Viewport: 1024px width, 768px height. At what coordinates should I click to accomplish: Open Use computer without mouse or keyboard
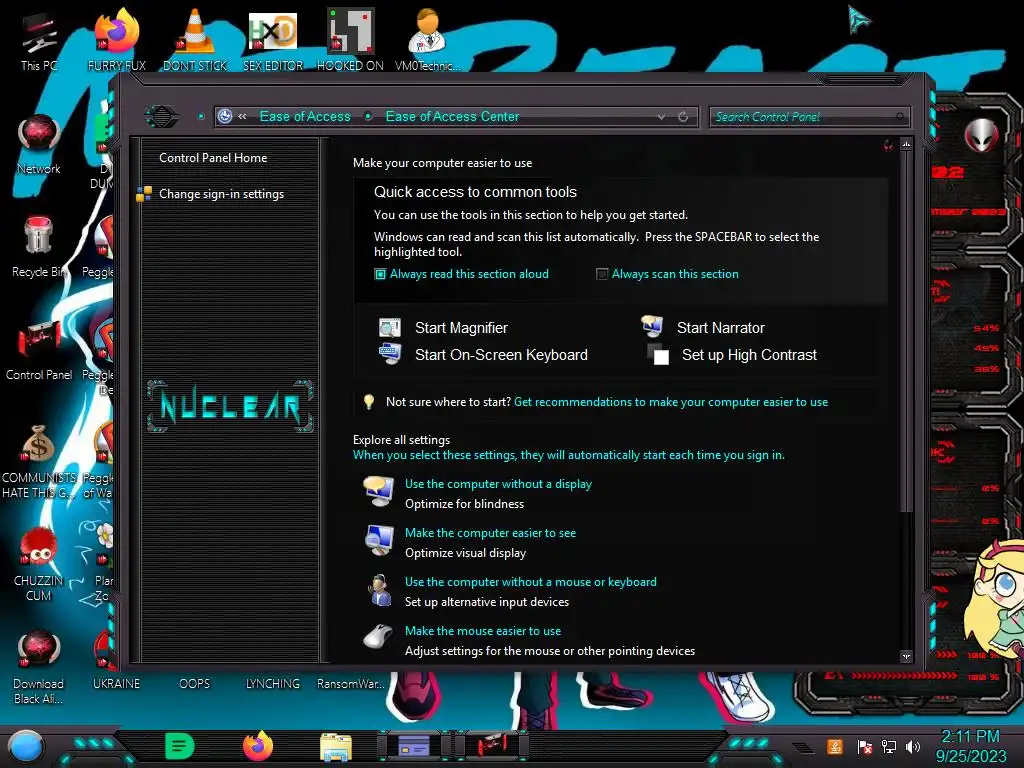click(530, 582)
